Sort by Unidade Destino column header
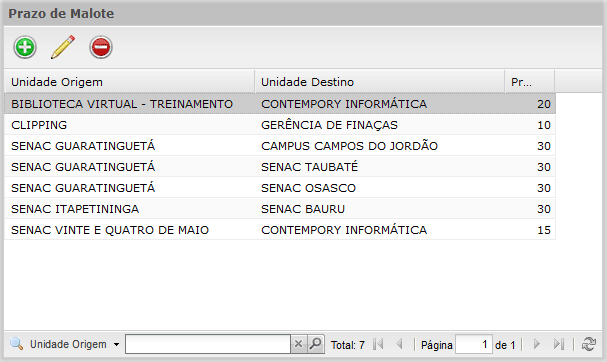This screenshot has height=362, width=607. point(380,82)
